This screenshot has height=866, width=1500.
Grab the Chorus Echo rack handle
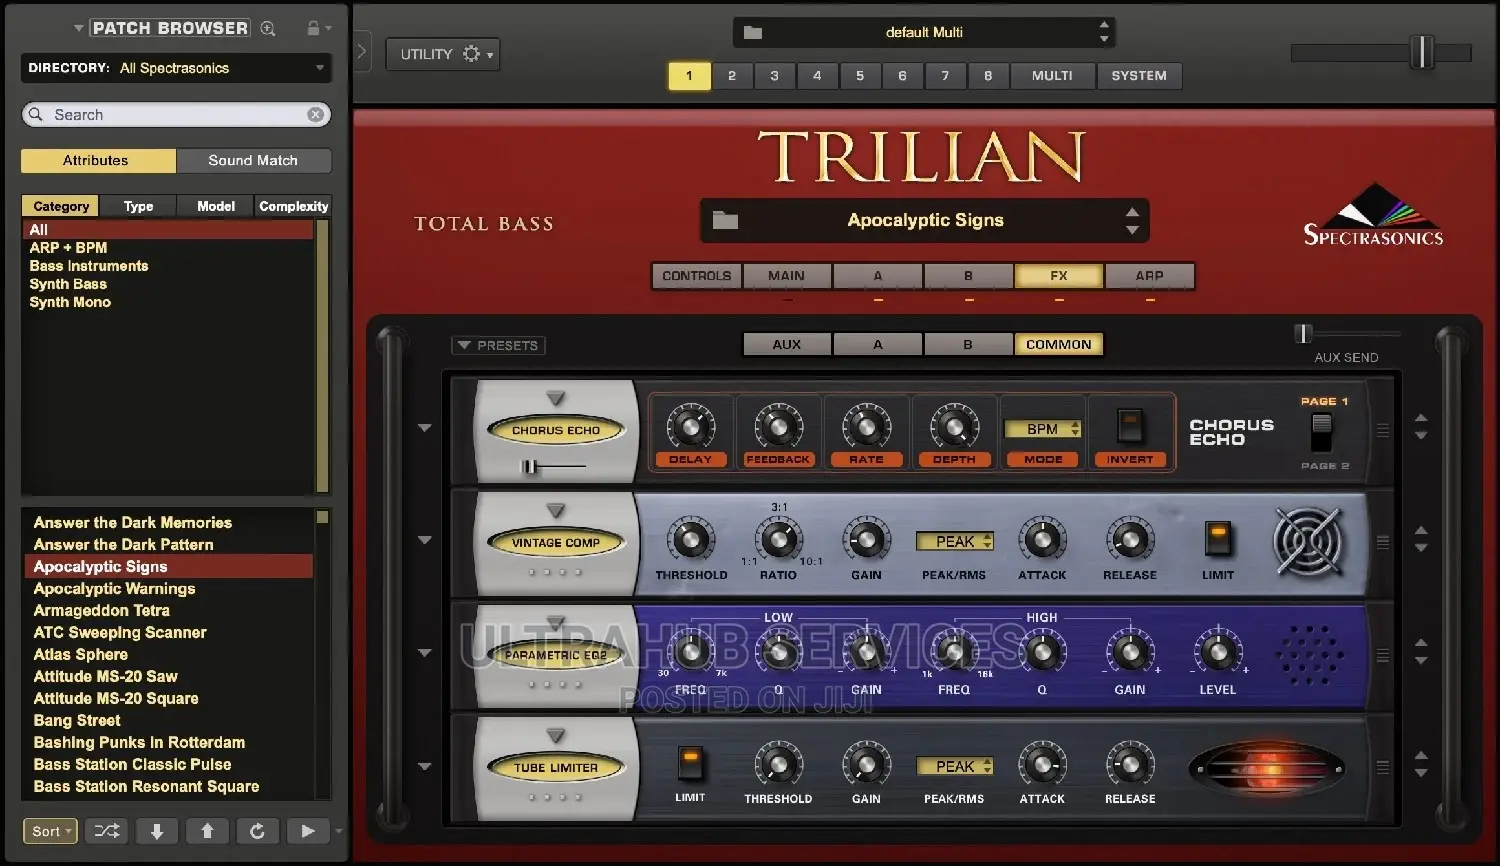coord(1383,430)
